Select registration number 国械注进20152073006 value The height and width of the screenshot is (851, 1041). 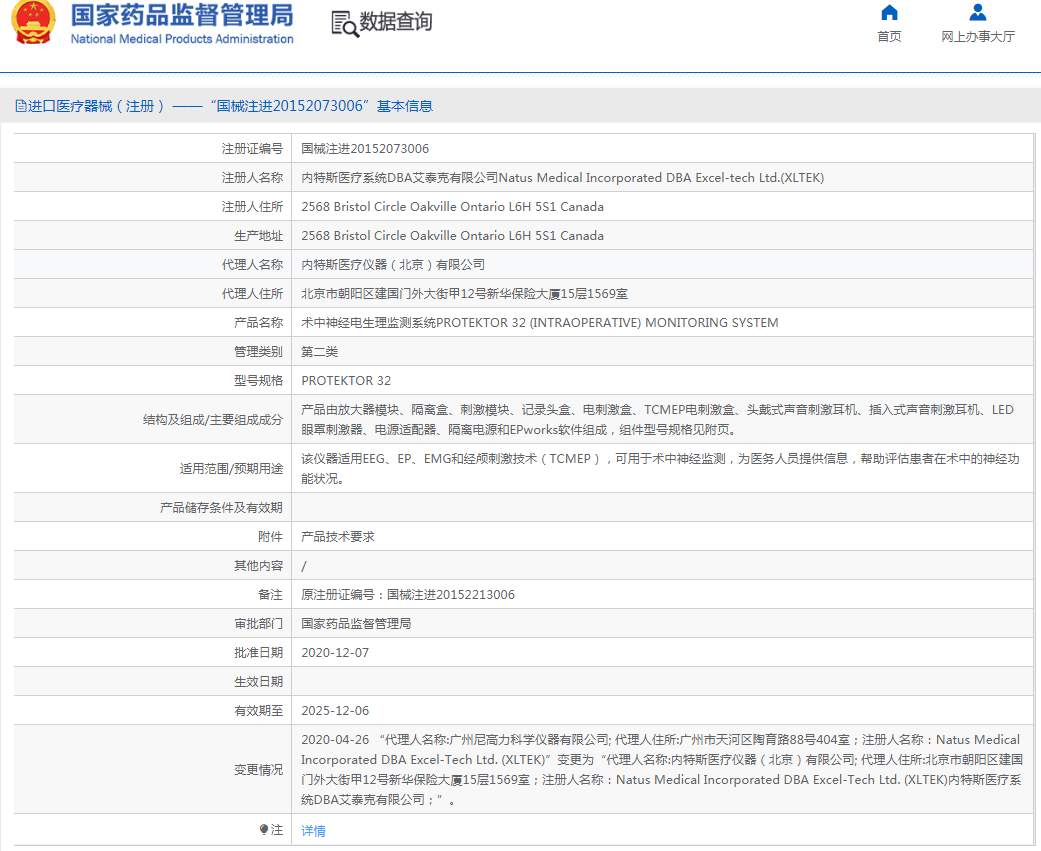point(365,149)
